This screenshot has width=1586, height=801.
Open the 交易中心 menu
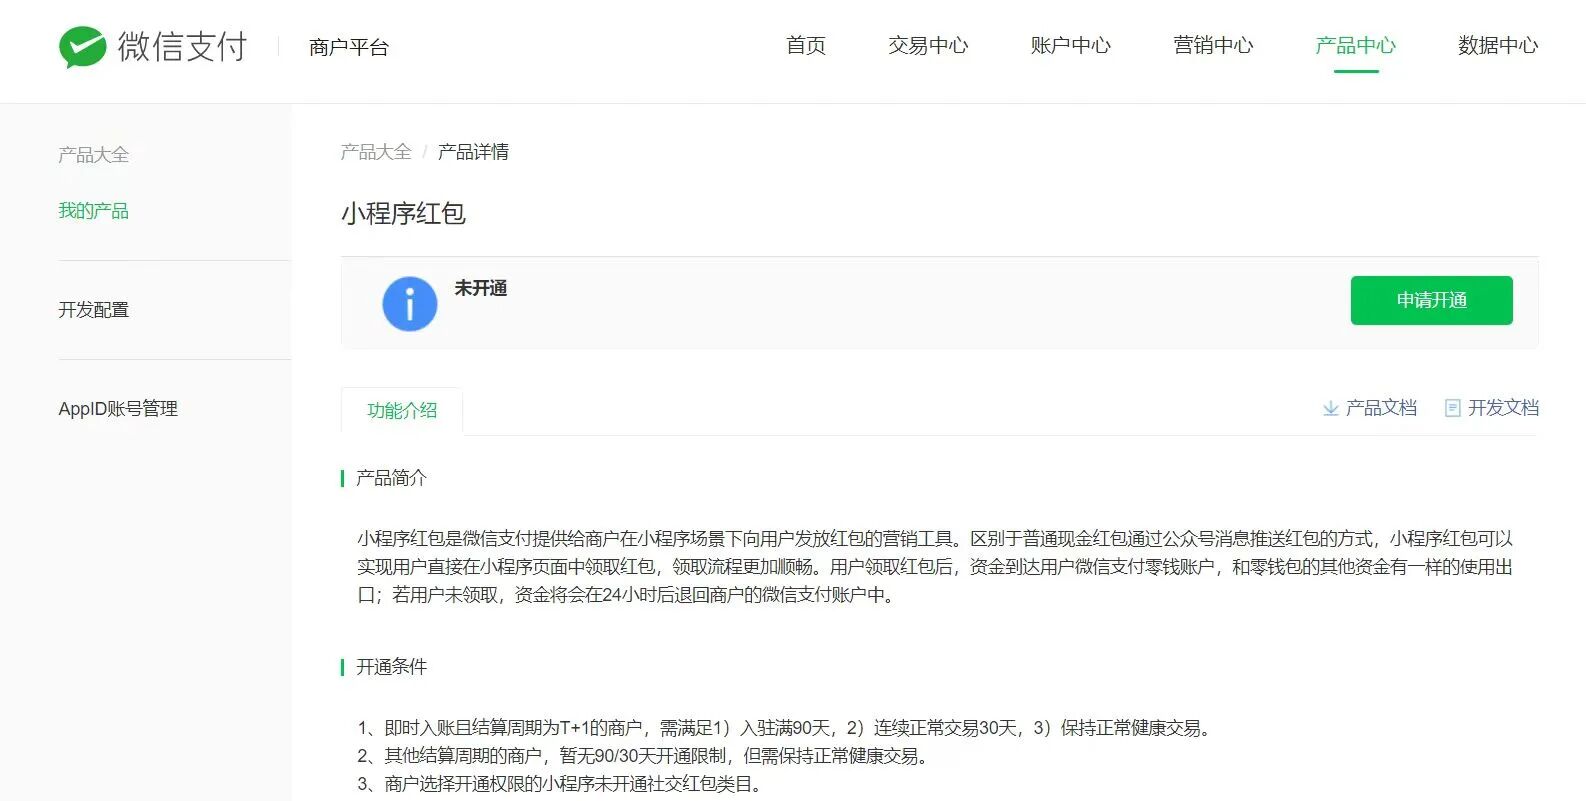point(928,45)
